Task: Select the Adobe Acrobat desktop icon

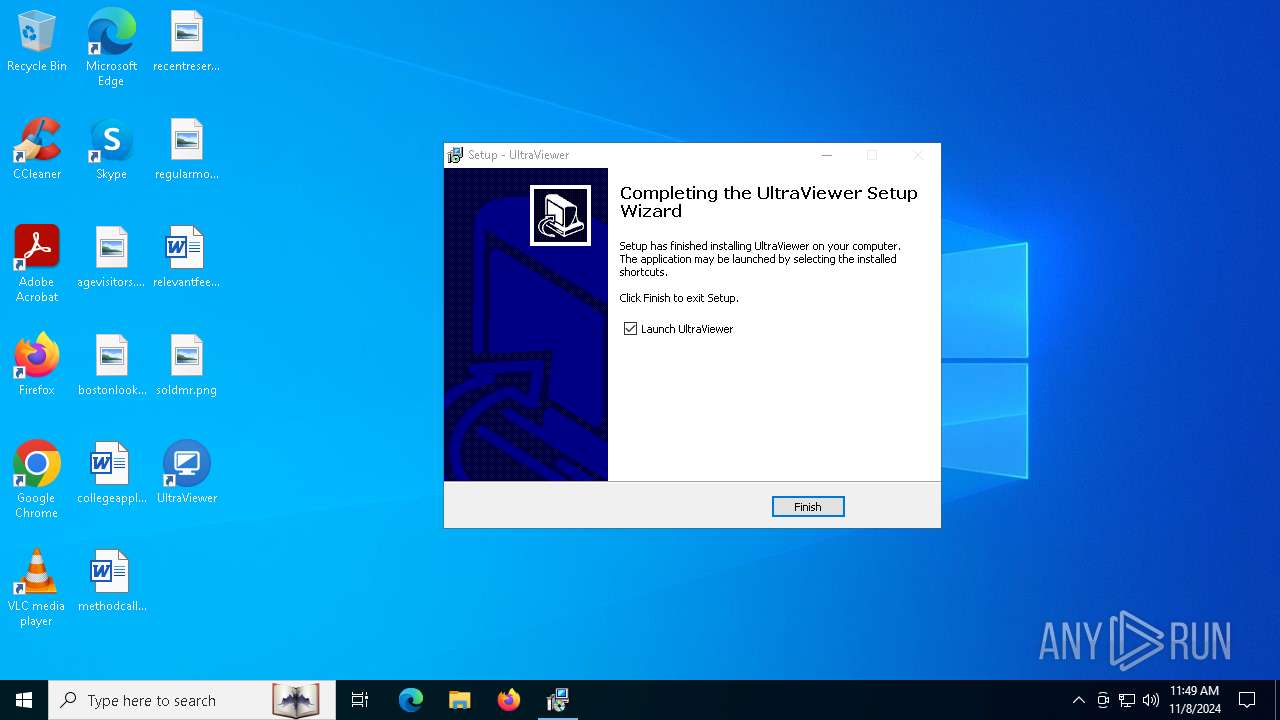Action: (x=37, y=264)
